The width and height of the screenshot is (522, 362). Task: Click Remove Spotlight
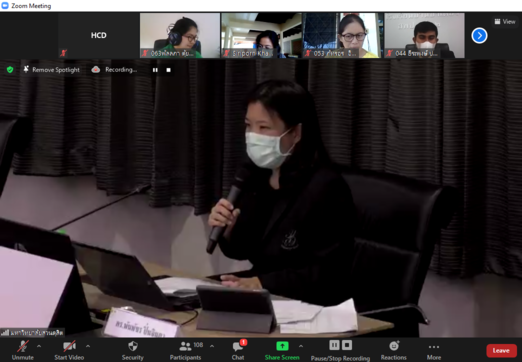[x=52, y=70]
